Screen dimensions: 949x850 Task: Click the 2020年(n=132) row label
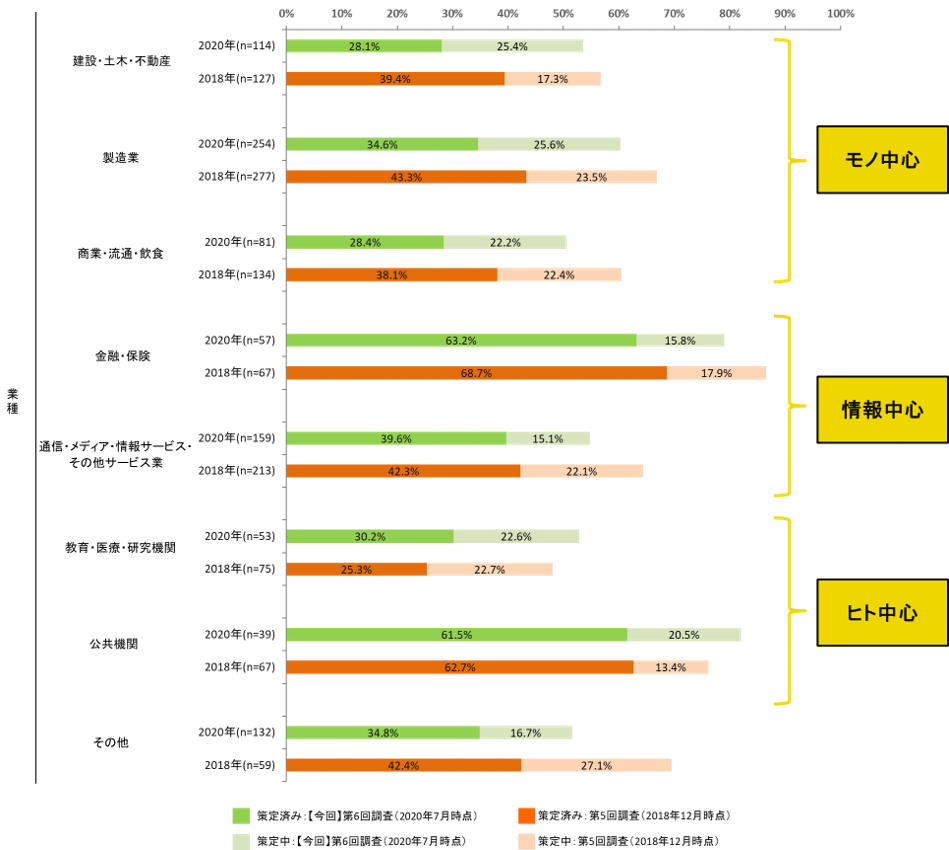[x=237, y=733]
